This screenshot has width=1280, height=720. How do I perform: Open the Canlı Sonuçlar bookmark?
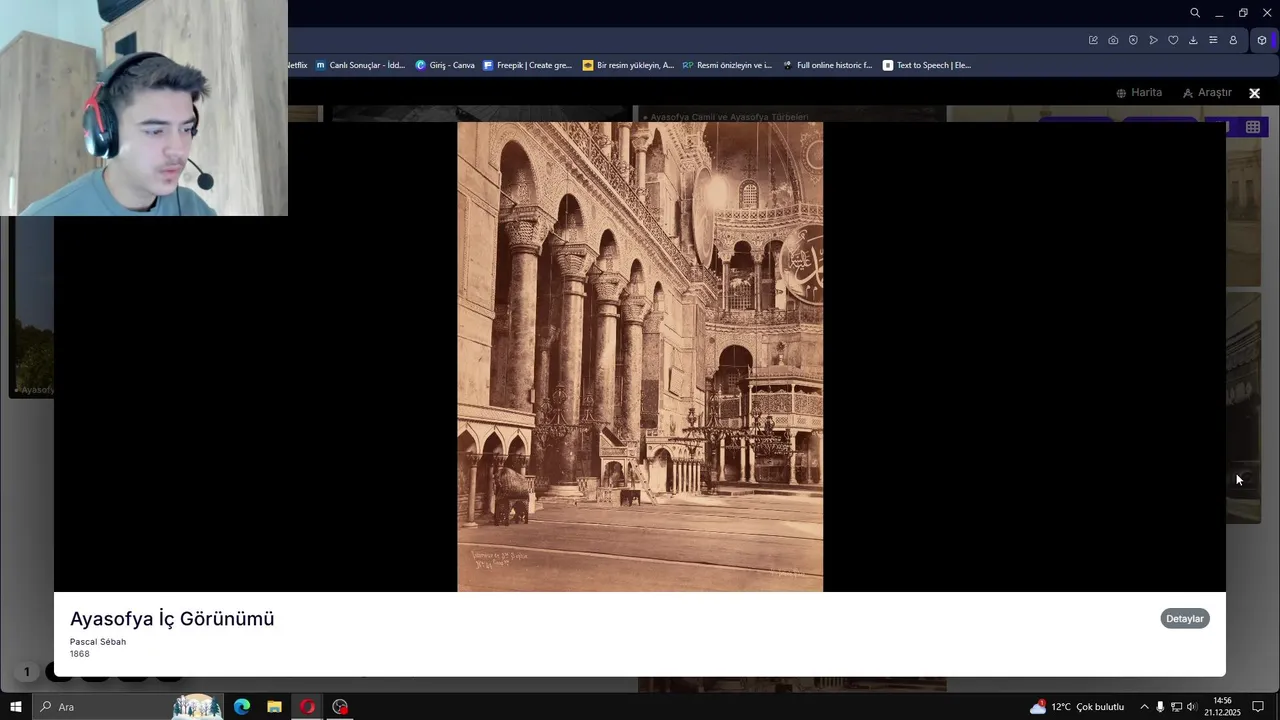[360, 65]
